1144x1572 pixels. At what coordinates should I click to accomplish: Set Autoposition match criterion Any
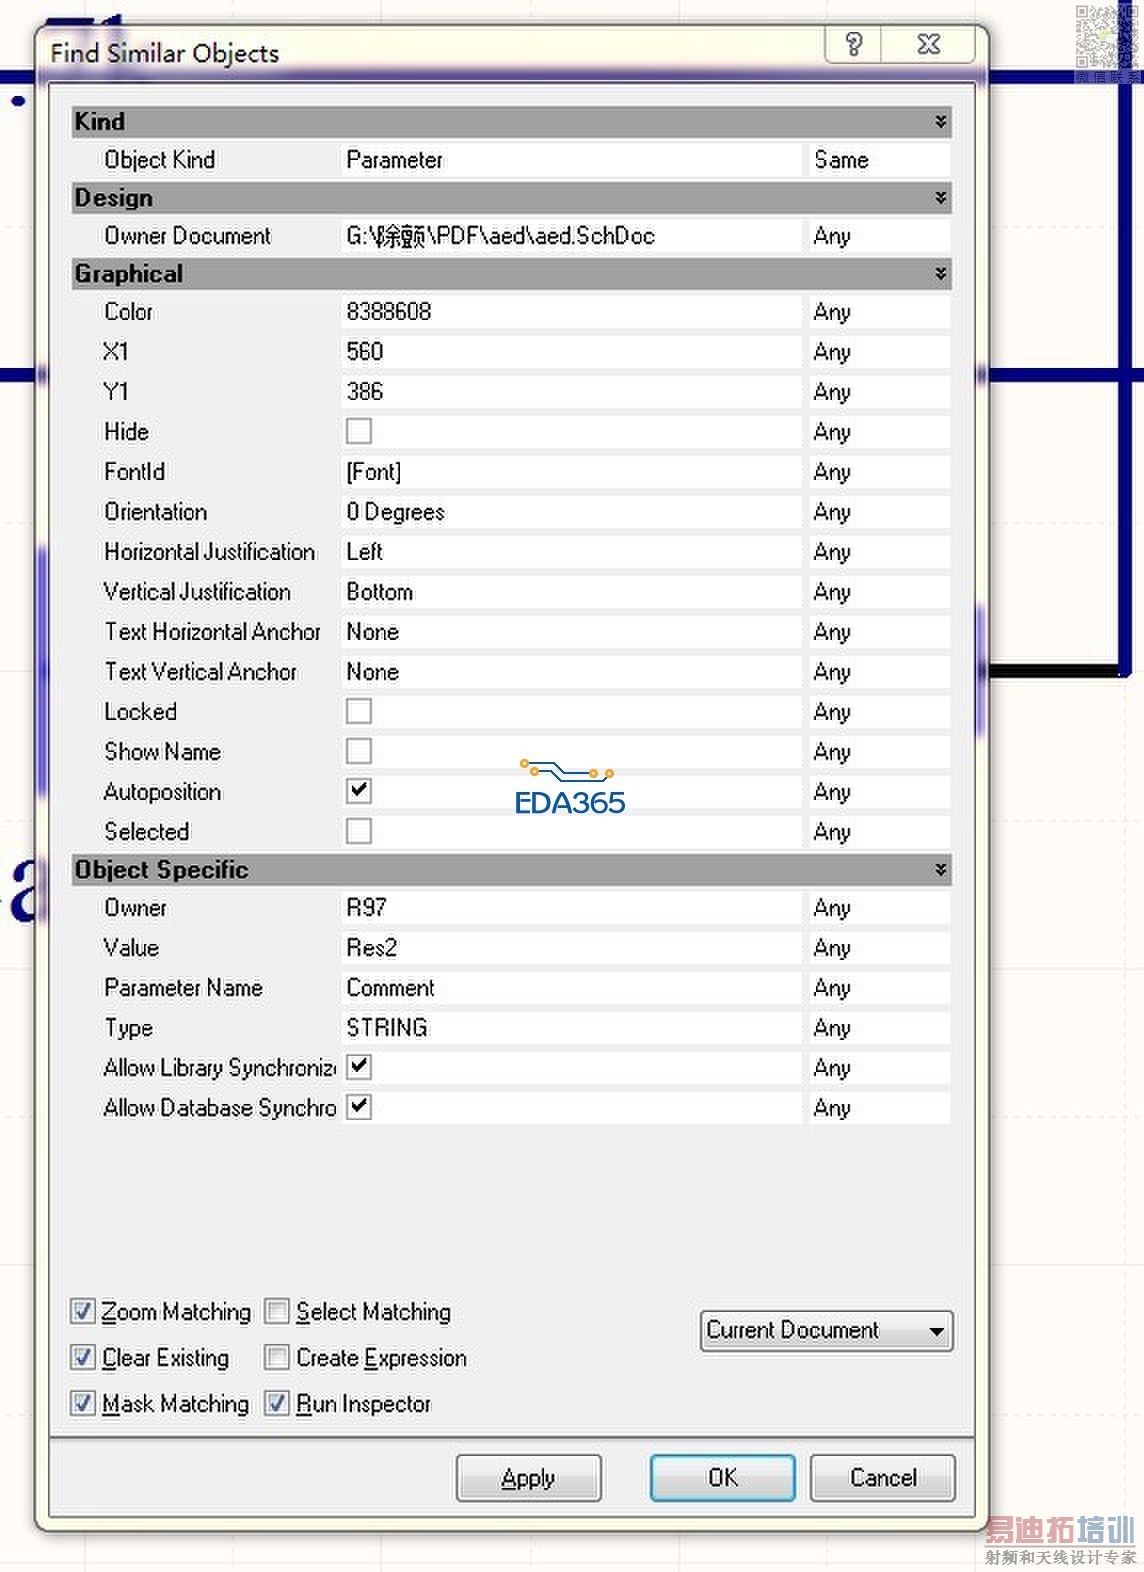[878, 792]
